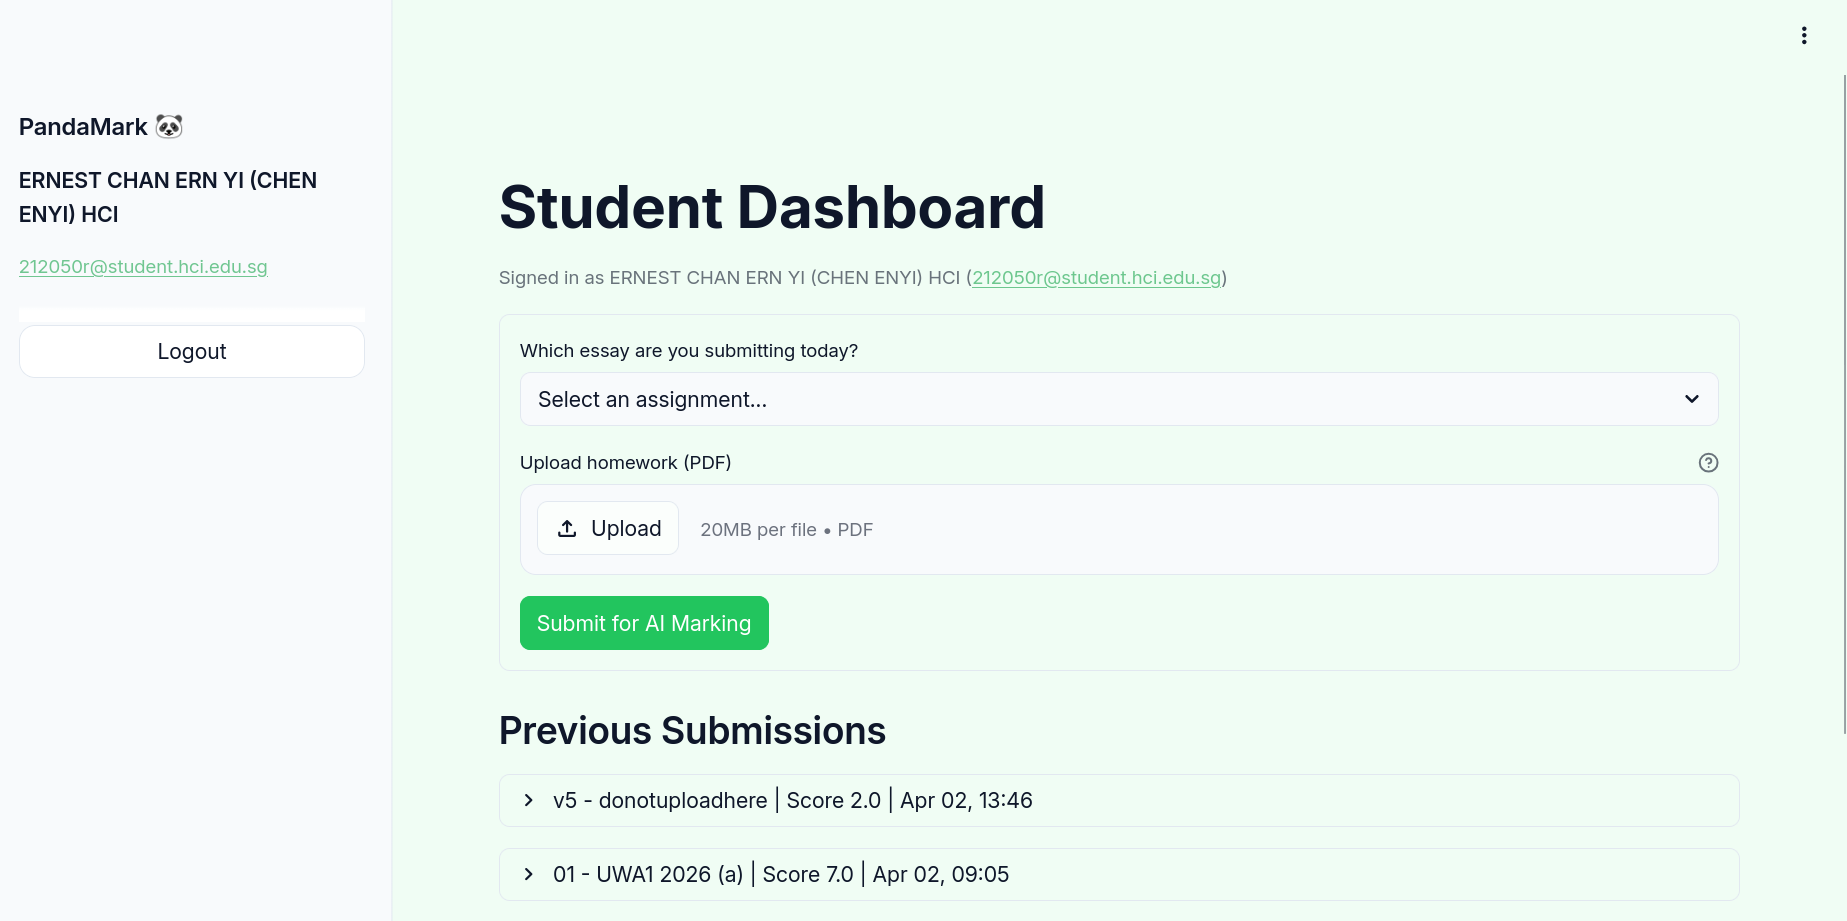Click the PandaMark title in the sidebar
The height and width of the screenshot is (921, 1847).
coord(83,127)
